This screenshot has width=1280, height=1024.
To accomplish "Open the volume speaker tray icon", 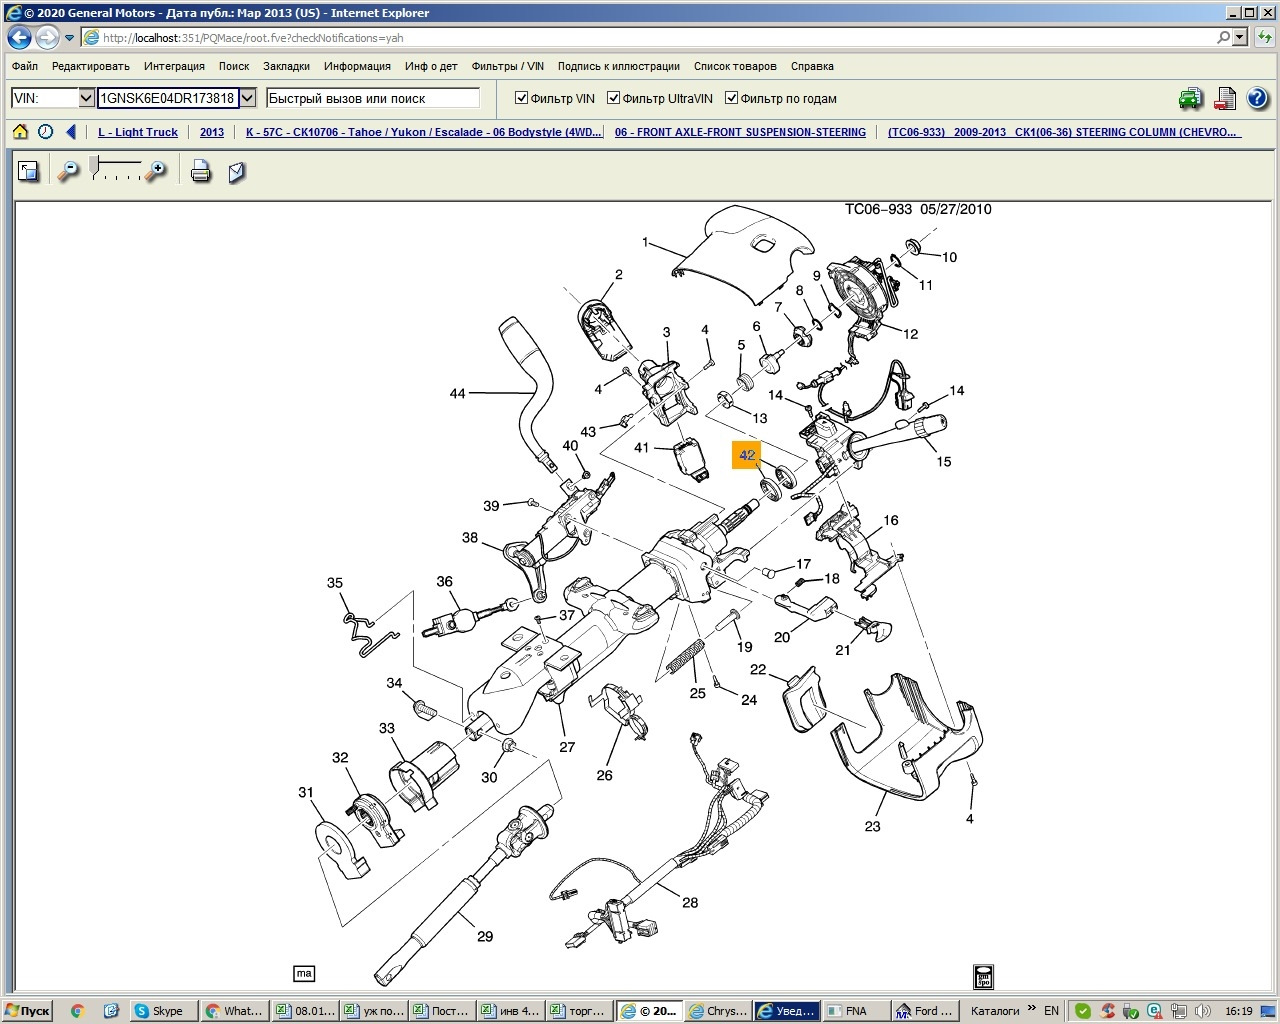I will 1203,1011.
